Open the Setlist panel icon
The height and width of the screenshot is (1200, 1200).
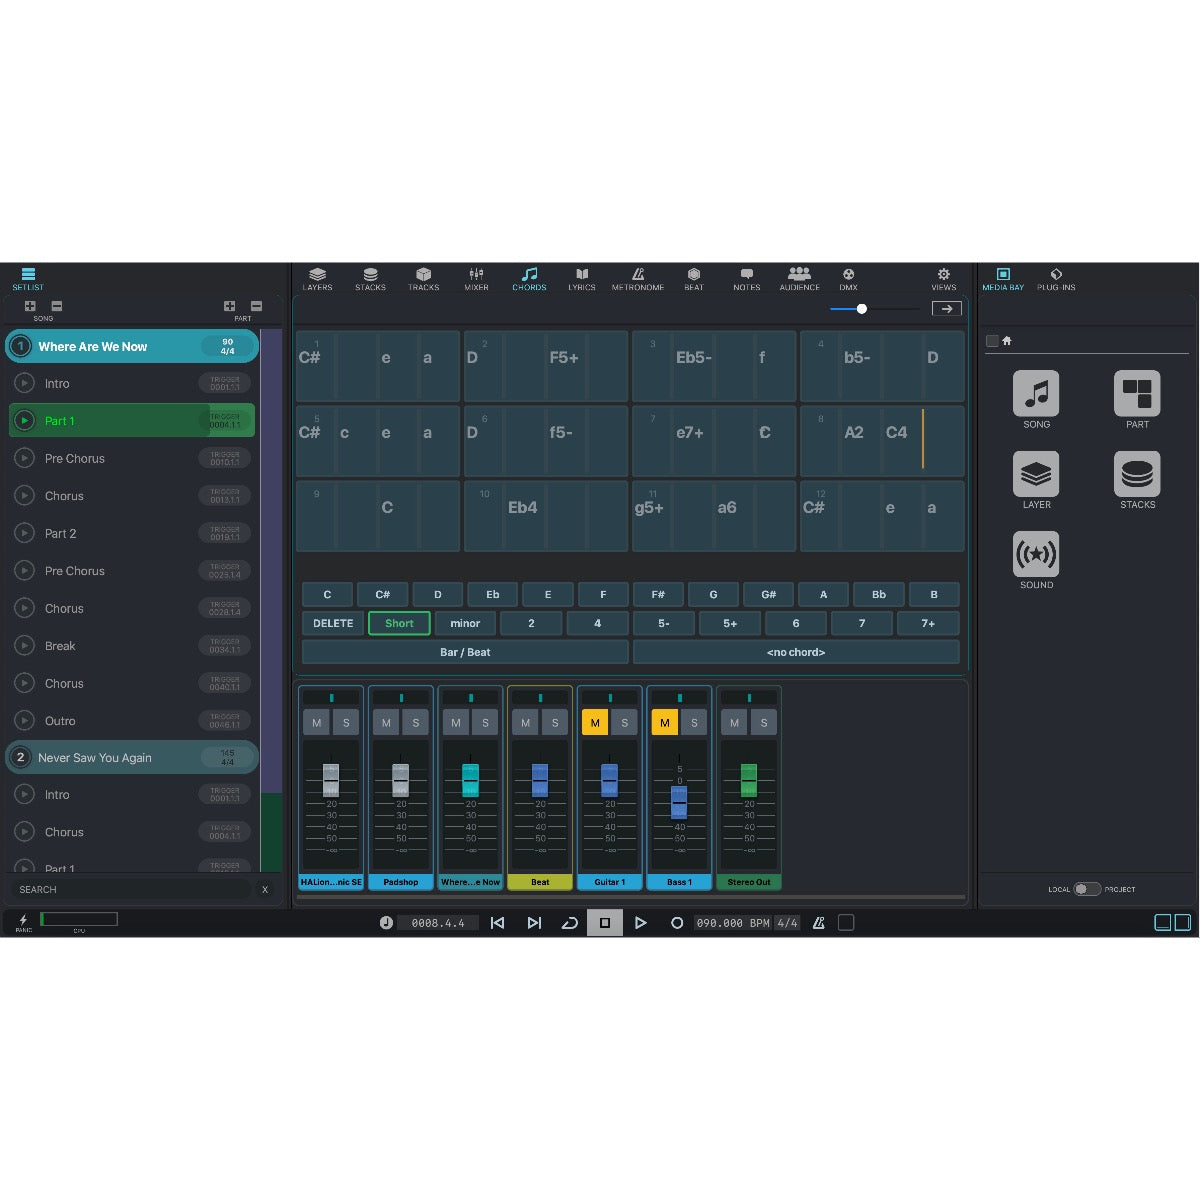pos(28,278)
